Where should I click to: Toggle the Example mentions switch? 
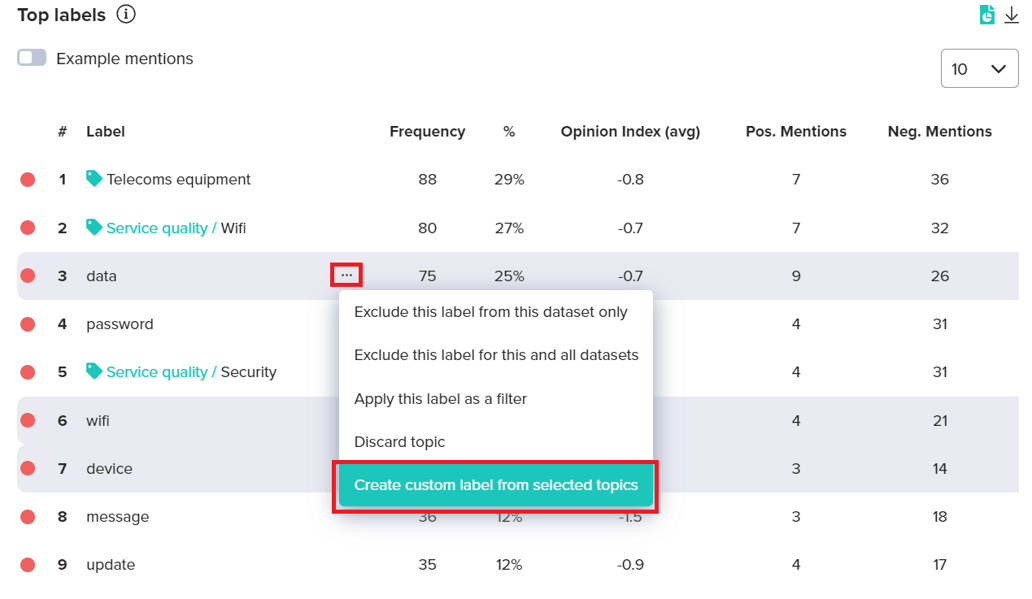[x=32, y=58]
